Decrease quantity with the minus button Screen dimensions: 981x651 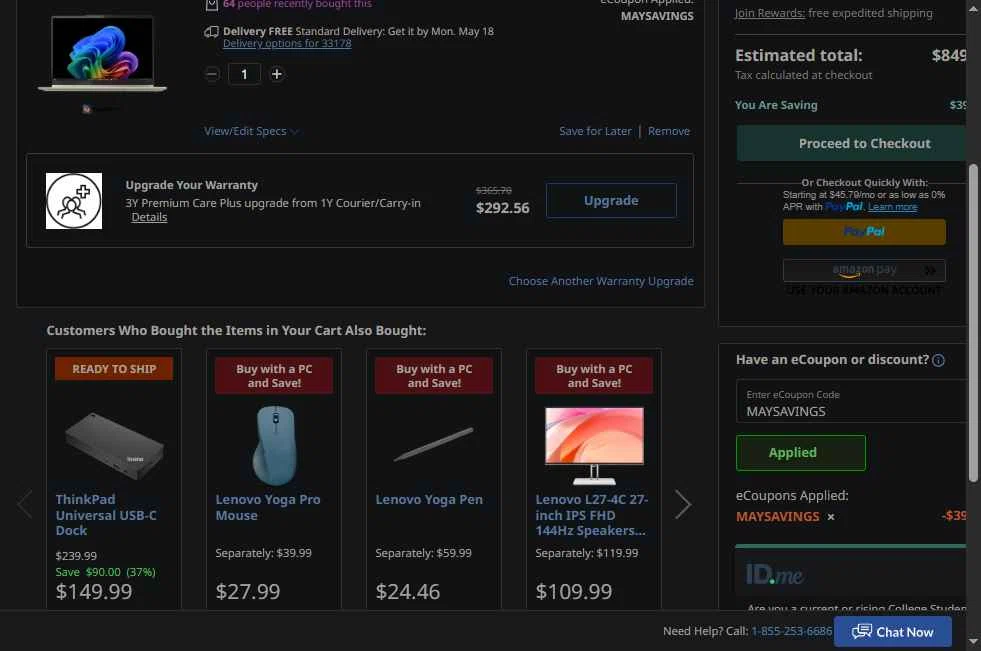[212, 74]
